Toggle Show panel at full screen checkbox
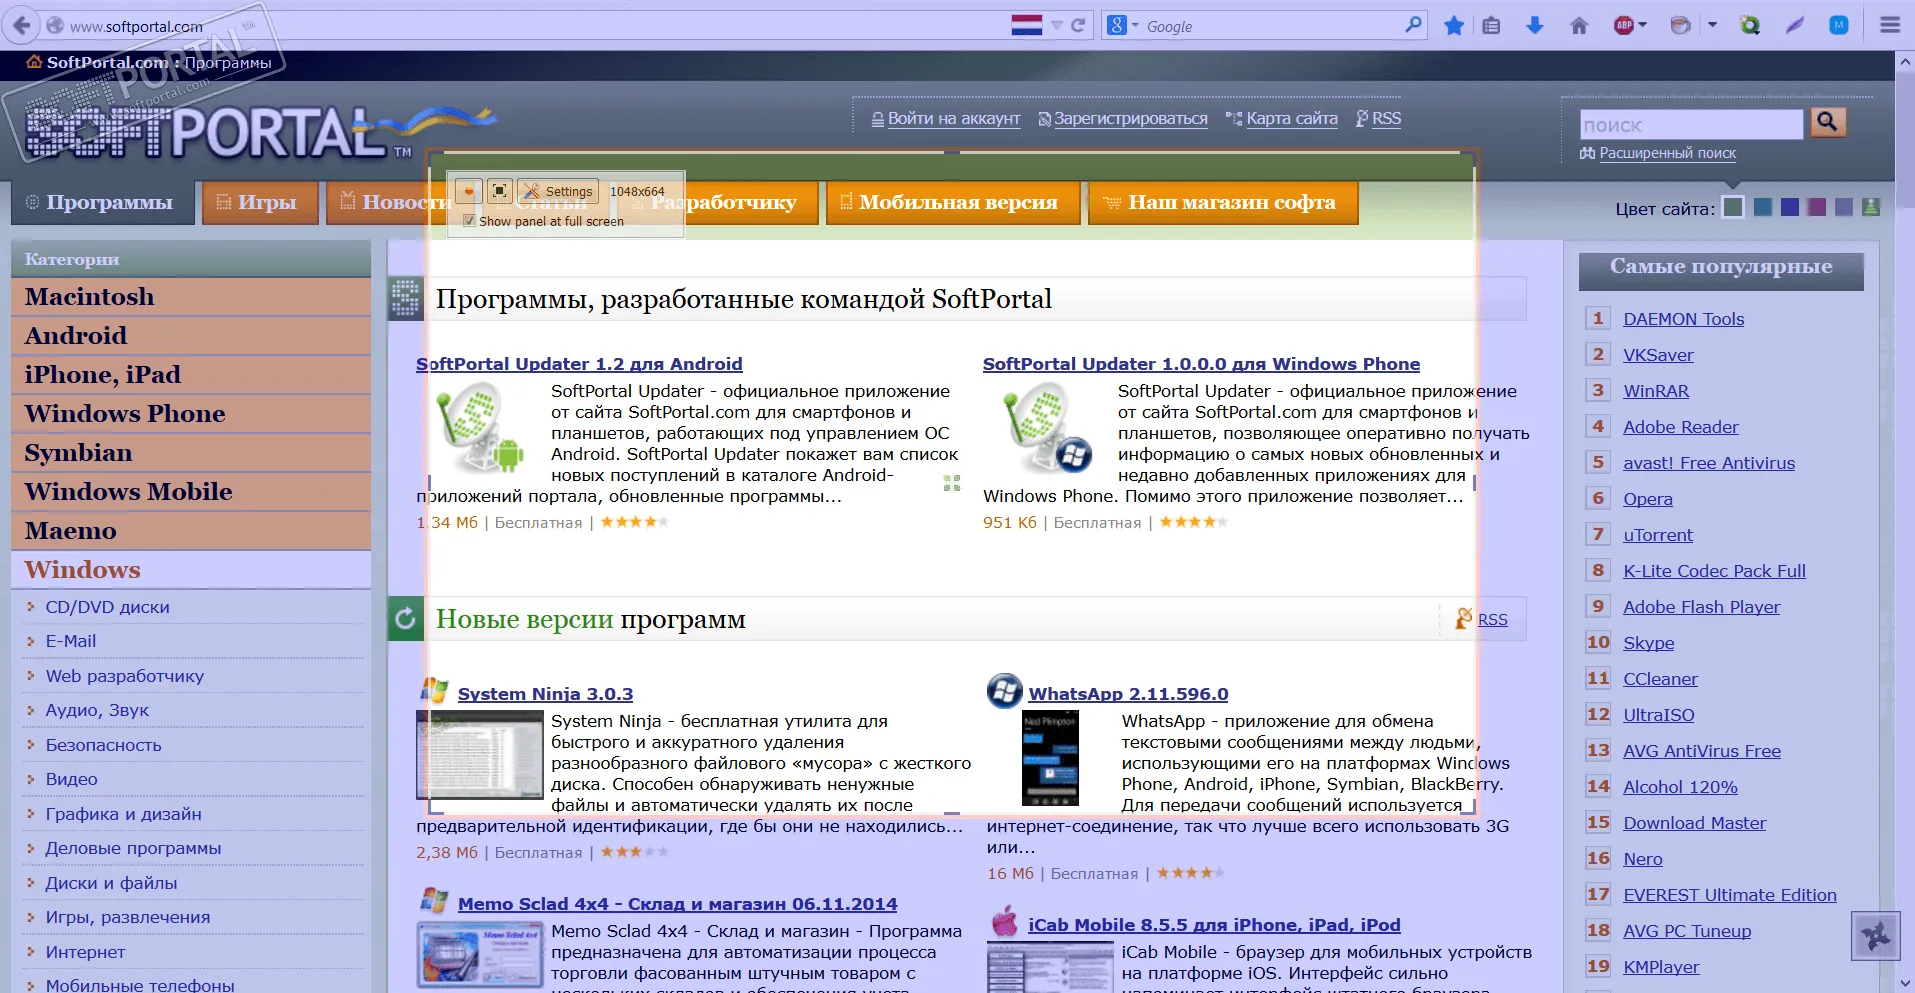The height and width of the screenshot is (993, 1915). click(469, 221)
